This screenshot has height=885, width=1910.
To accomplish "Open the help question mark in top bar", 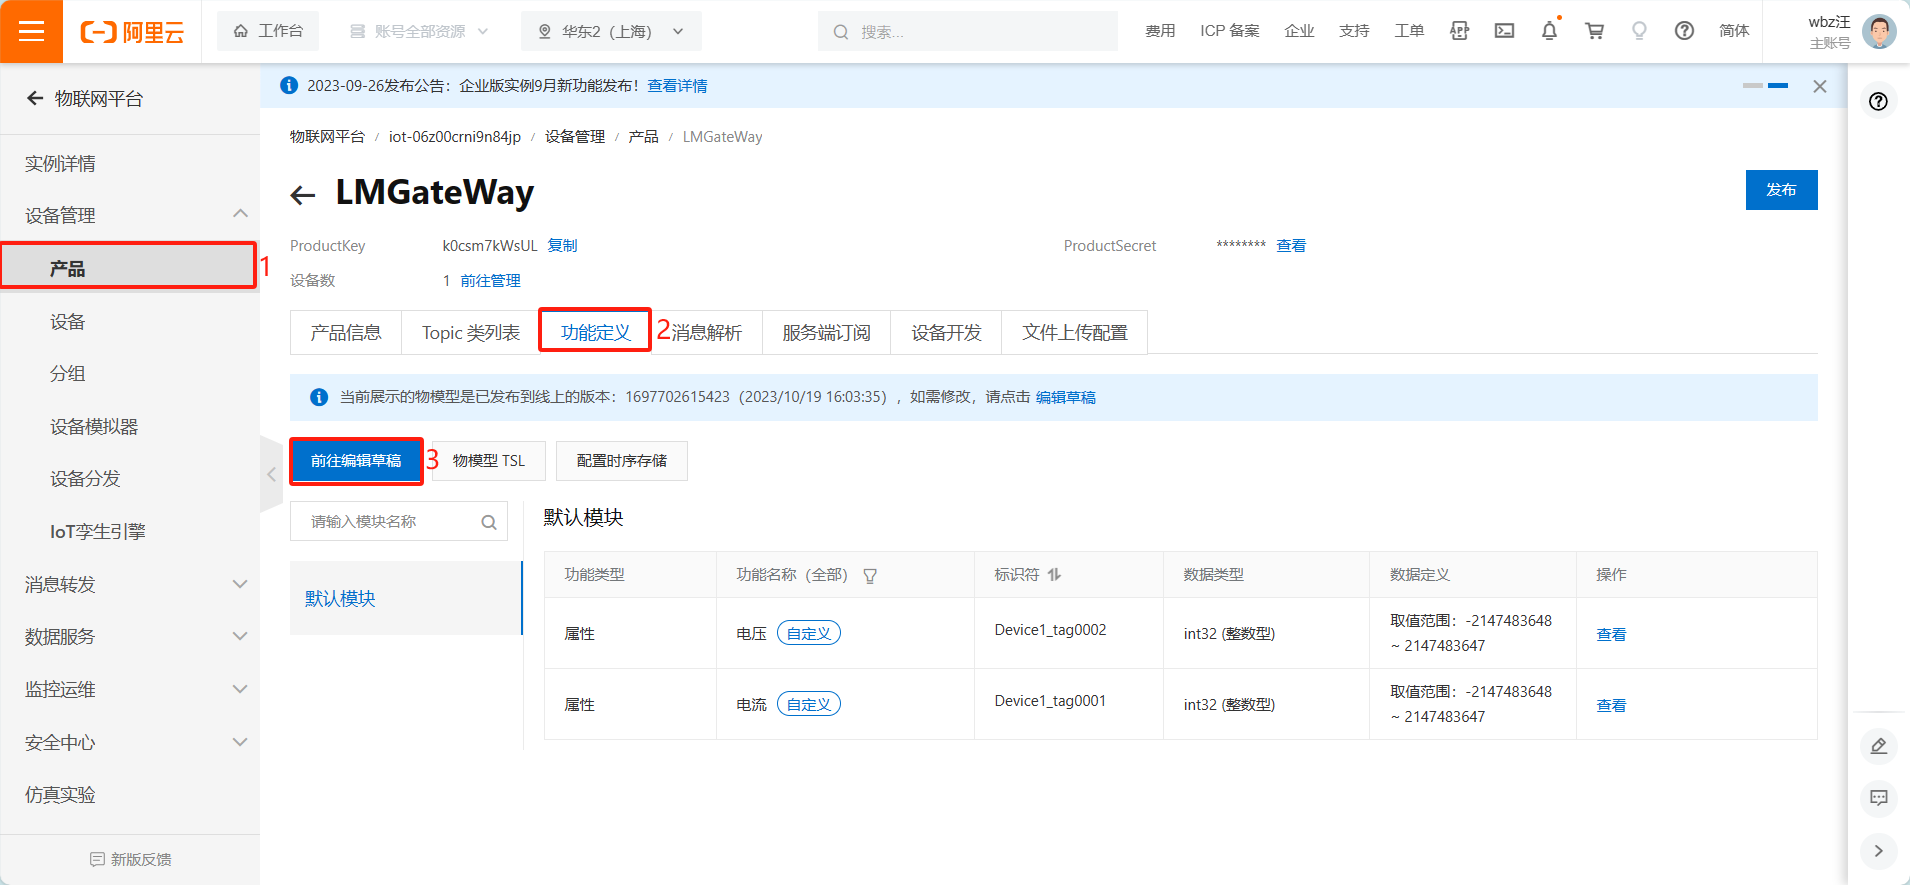I will [1684, 31].
